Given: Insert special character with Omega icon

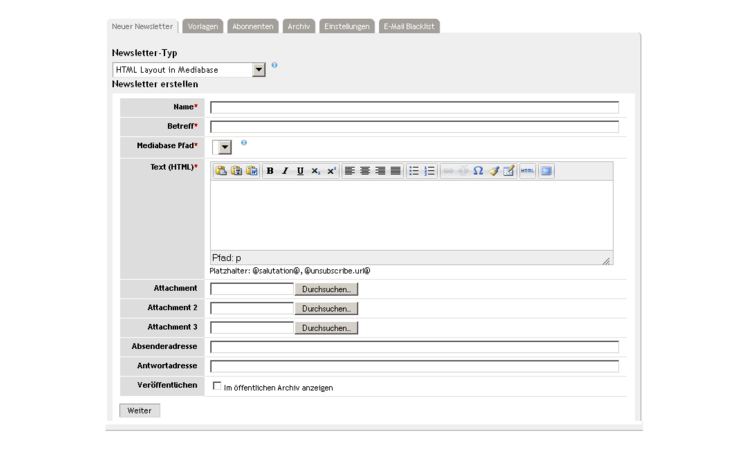Looking at the screenshot, I should [478, 171].
